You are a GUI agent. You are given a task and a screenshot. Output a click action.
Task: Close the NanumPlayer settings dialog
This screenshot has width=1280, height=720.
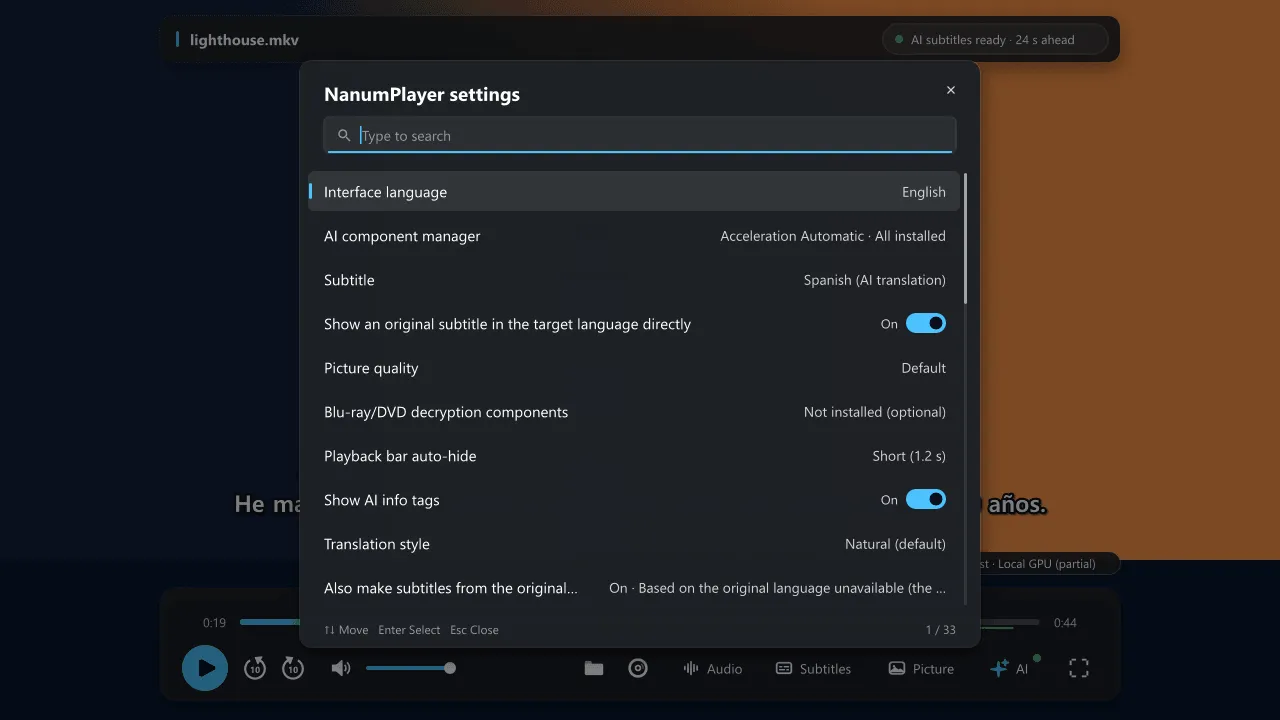[951, 90]
